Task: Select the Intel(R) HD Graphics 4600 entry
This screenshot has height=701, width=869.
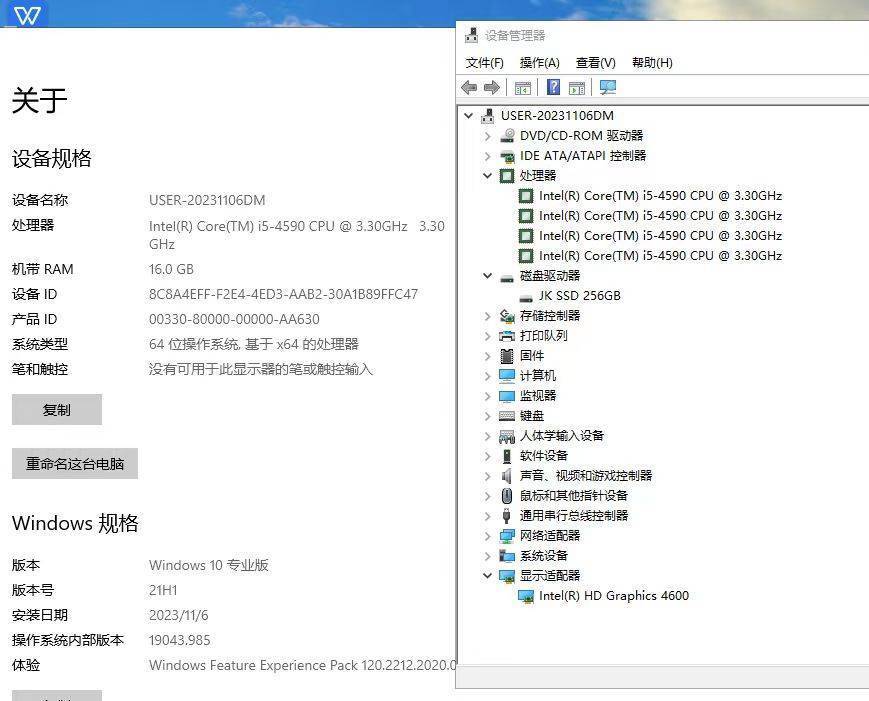Action: pyautogui.click(x=614, y=596)
